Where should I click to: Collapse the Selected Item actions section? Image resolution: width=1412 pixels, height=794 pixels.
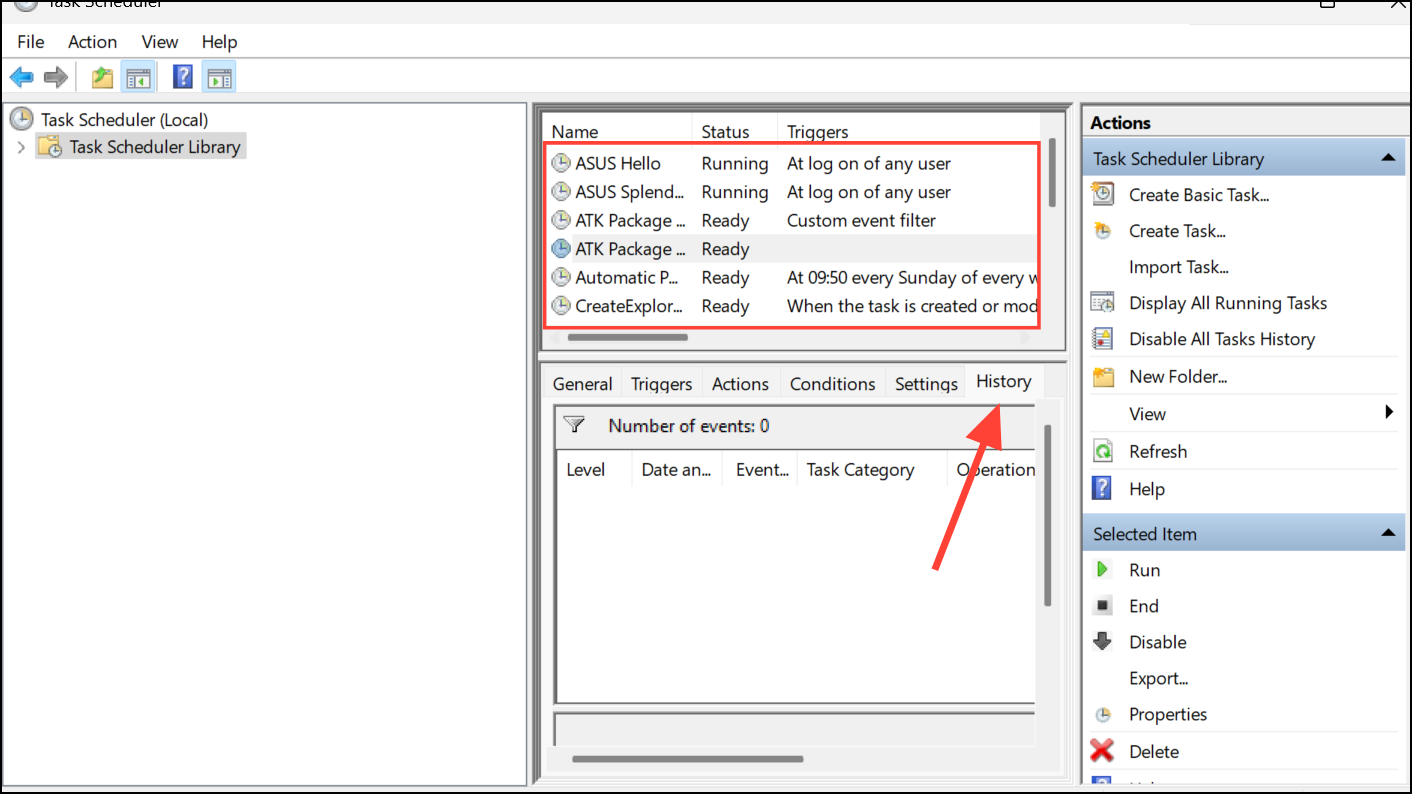pyautogui.click(x=1387, y=534)
